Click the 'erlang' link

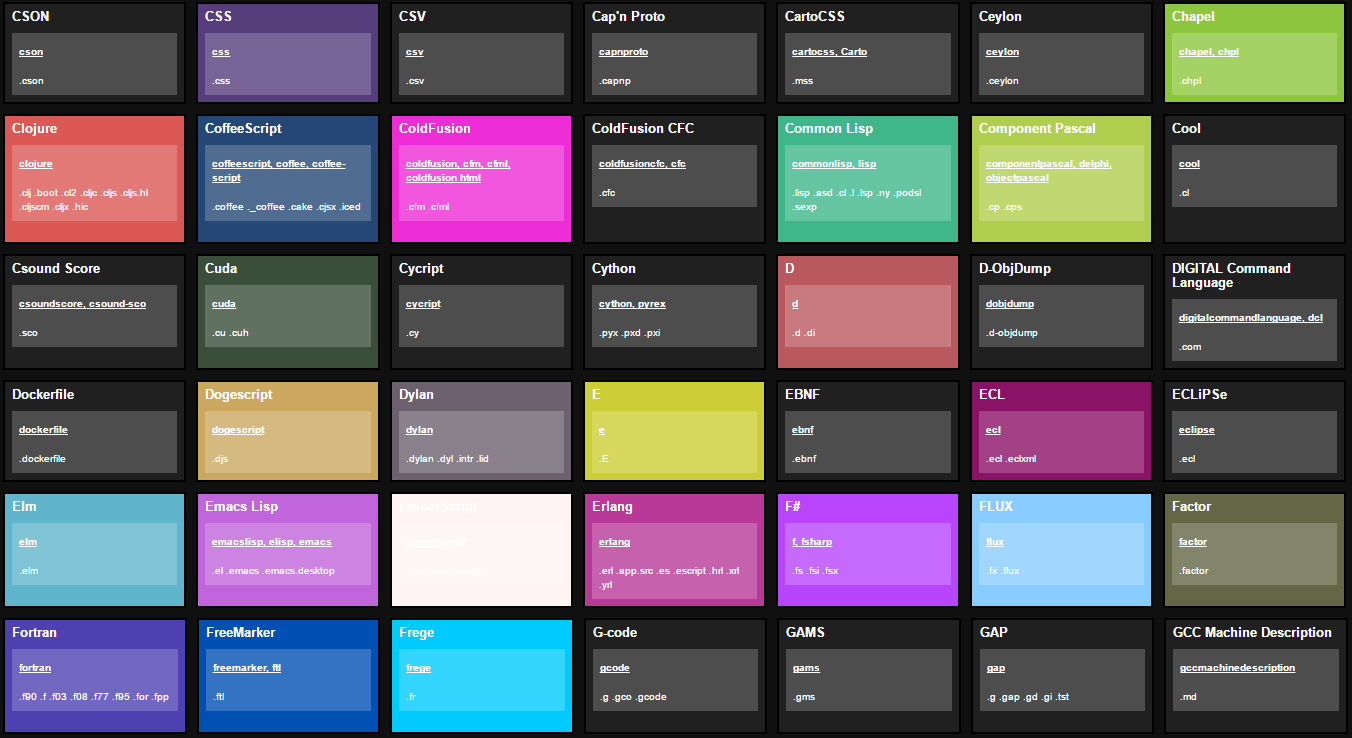[614, 542]
